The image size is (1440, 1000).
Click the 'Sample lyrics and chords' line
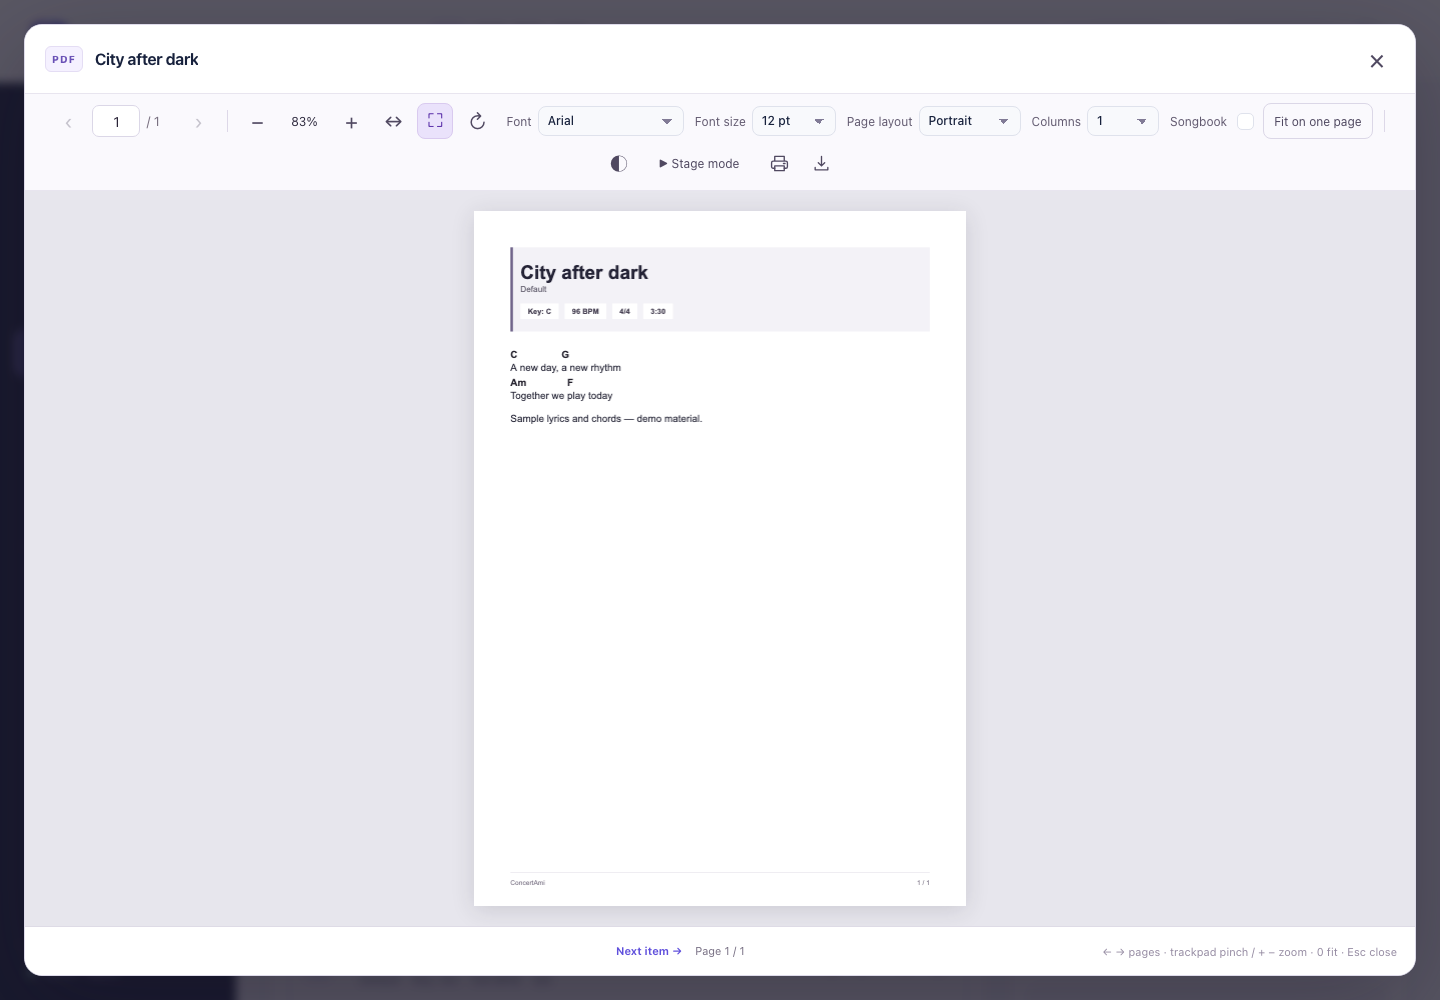pyautogui.click(x=606, y=419)
